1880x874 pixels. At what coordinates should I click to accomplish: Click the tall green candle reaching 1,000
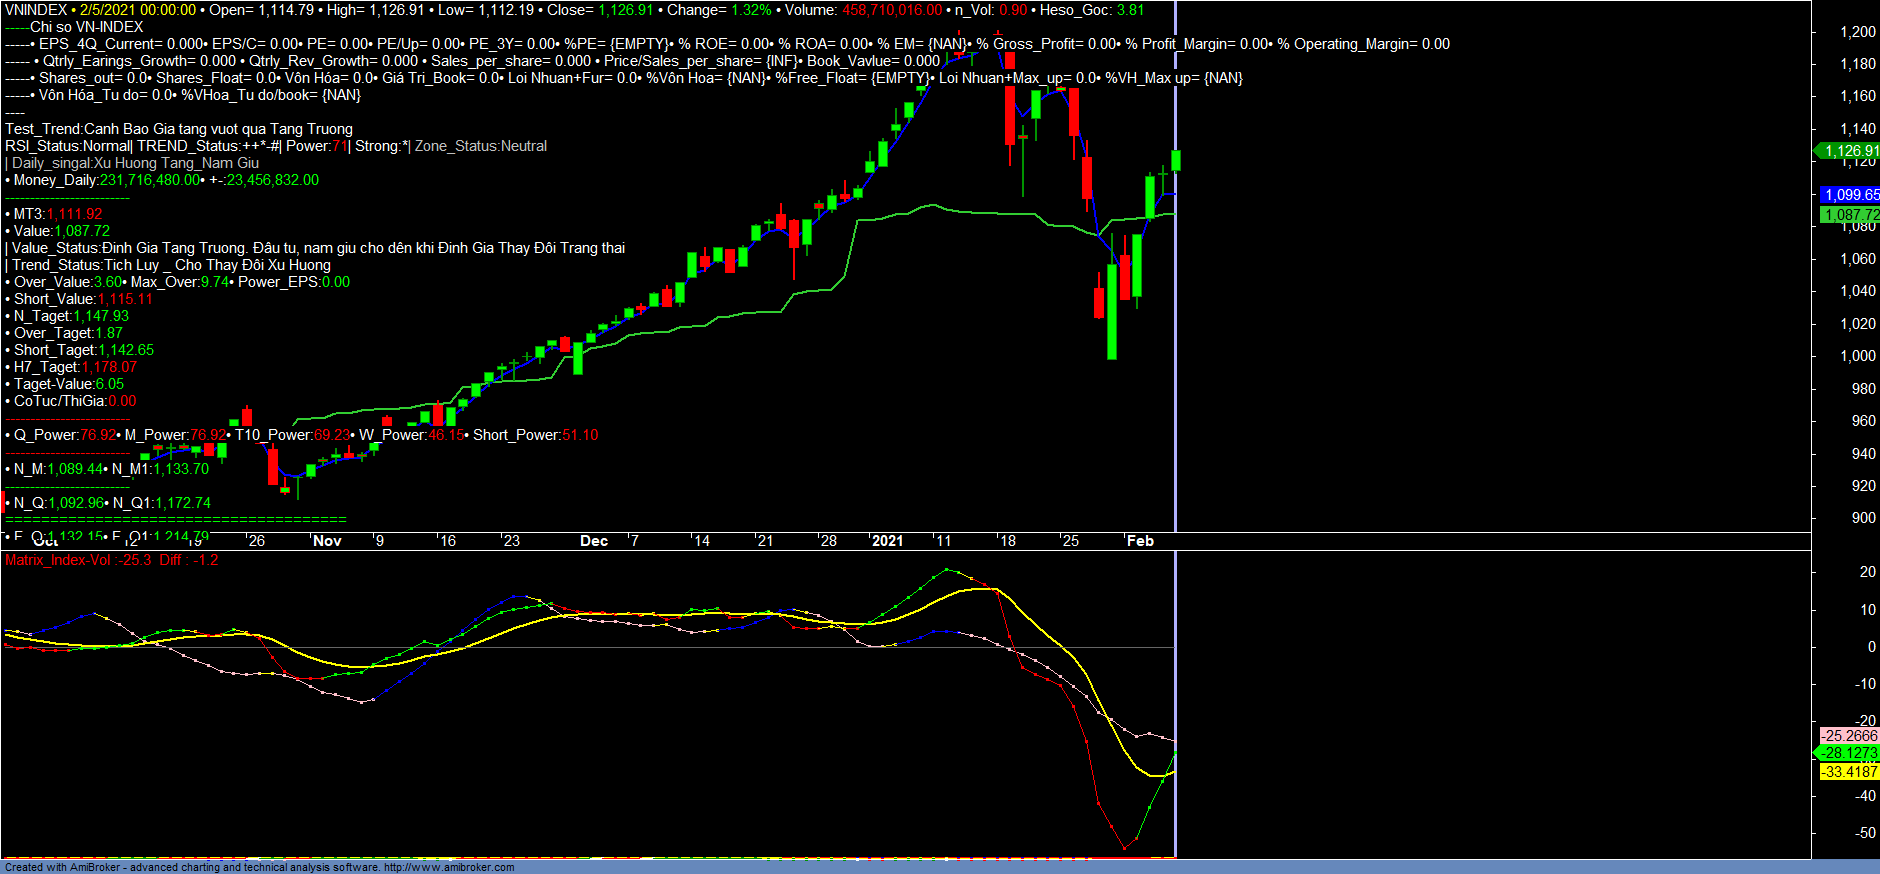1111,310
